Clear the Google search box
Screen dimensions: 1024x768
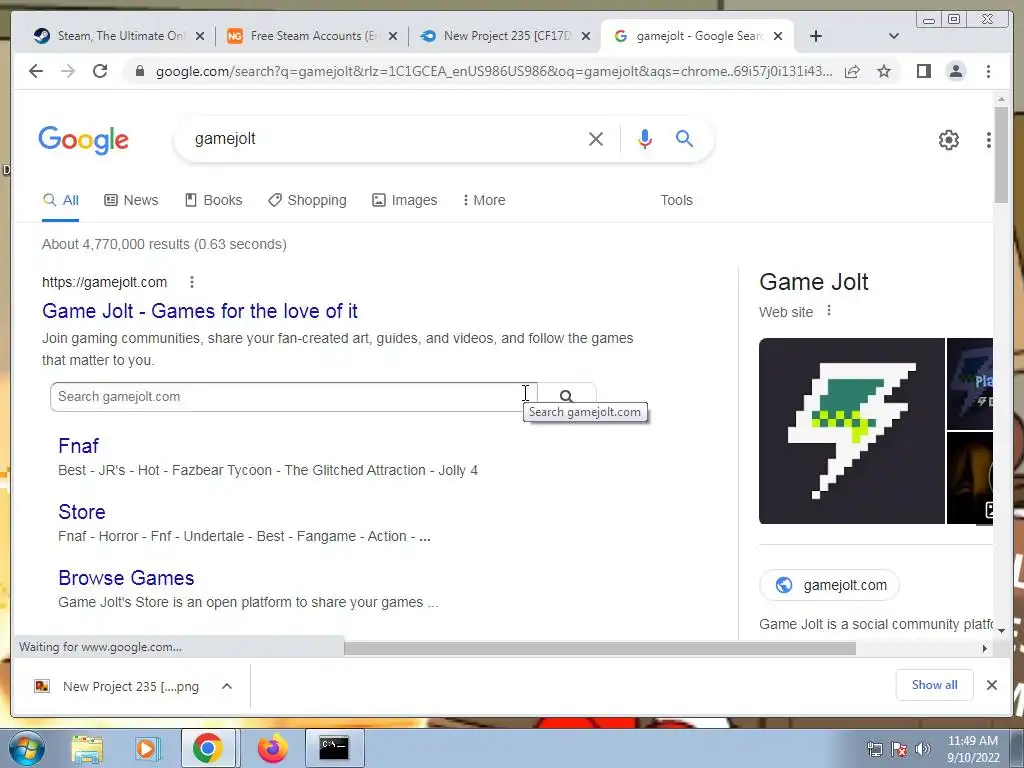(x=596, y=138)
